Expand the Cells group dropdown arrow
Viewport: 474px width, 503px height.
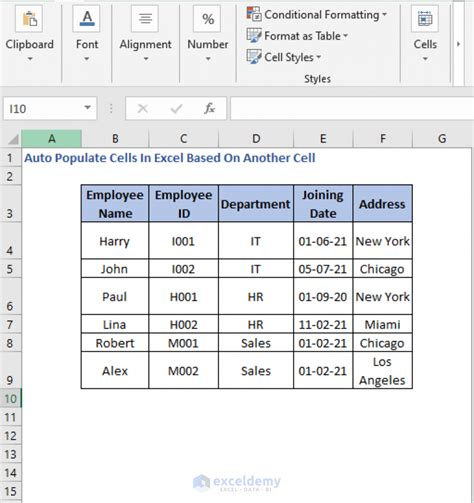[x=425, y=59]
